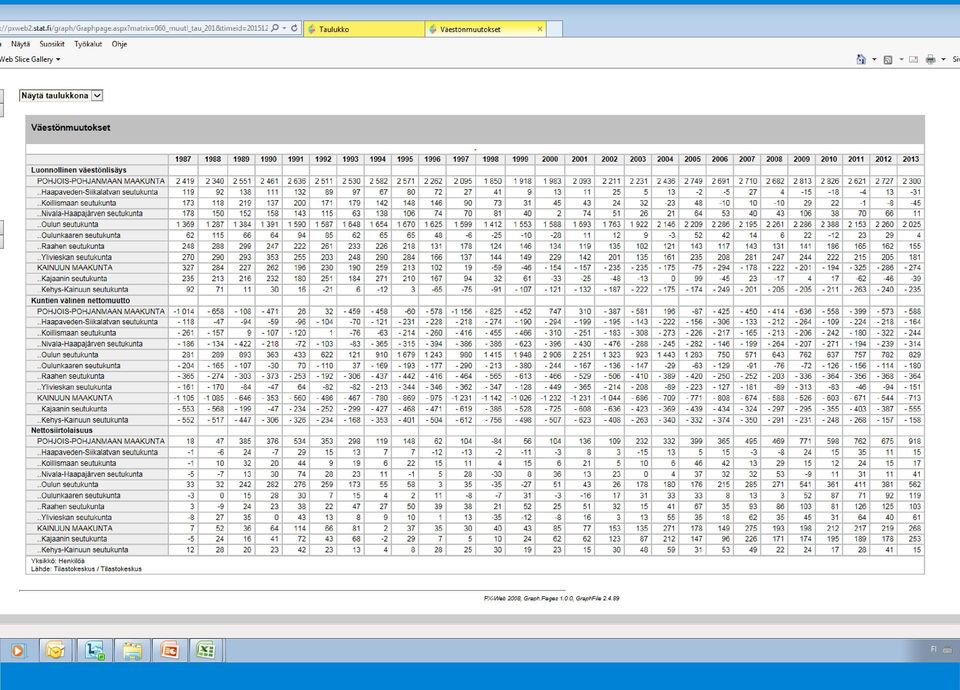
Task: Click Koillismaan seutukunta row under Luonnollinen väestönlisäys
Action: [x=77, y=203]
